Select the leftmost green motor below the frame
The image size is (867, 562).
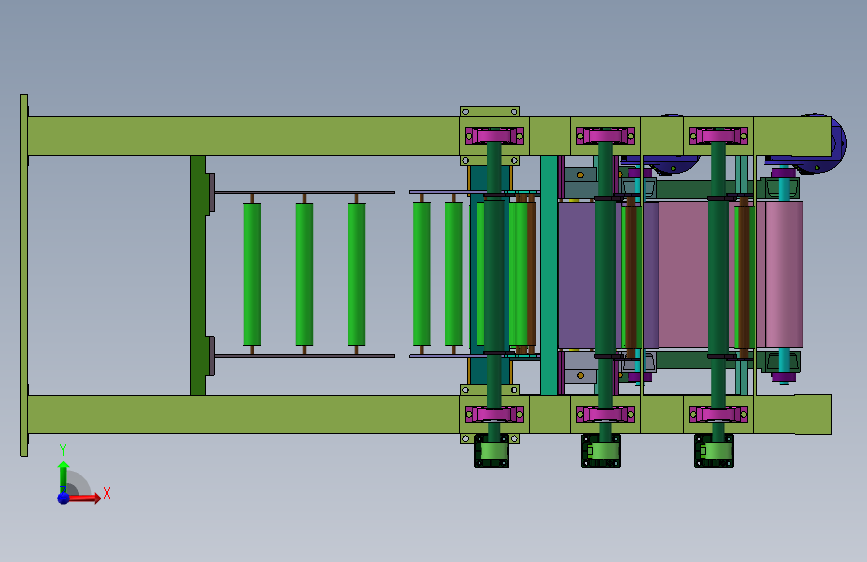click(x=492, y=451)
